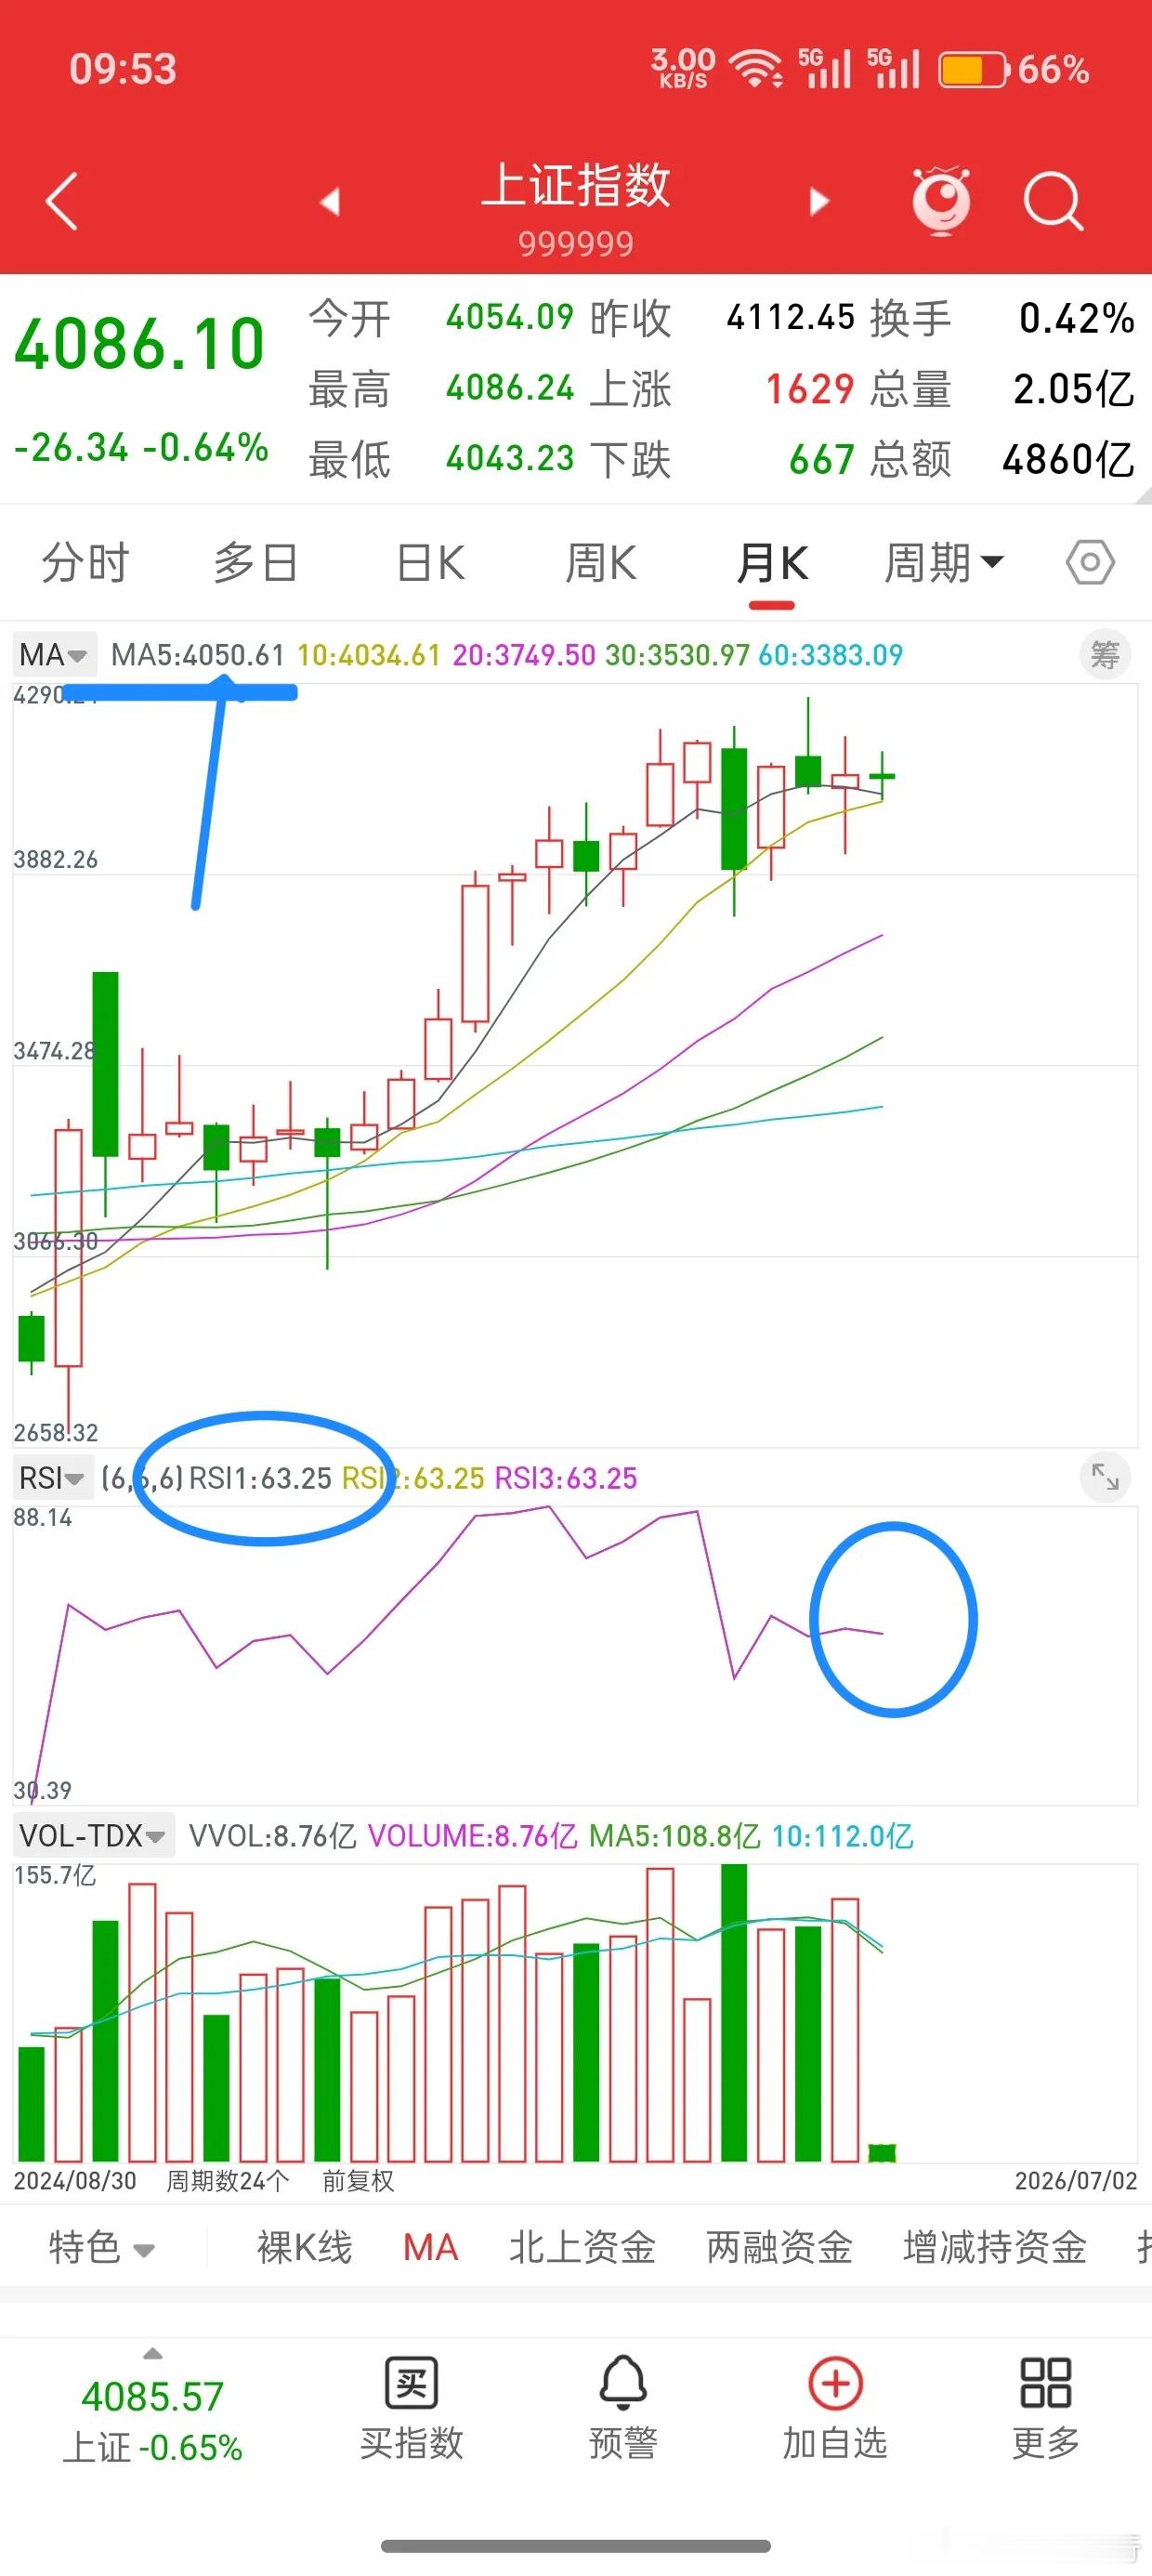Go to next index with right triangle

click(819, 201)
